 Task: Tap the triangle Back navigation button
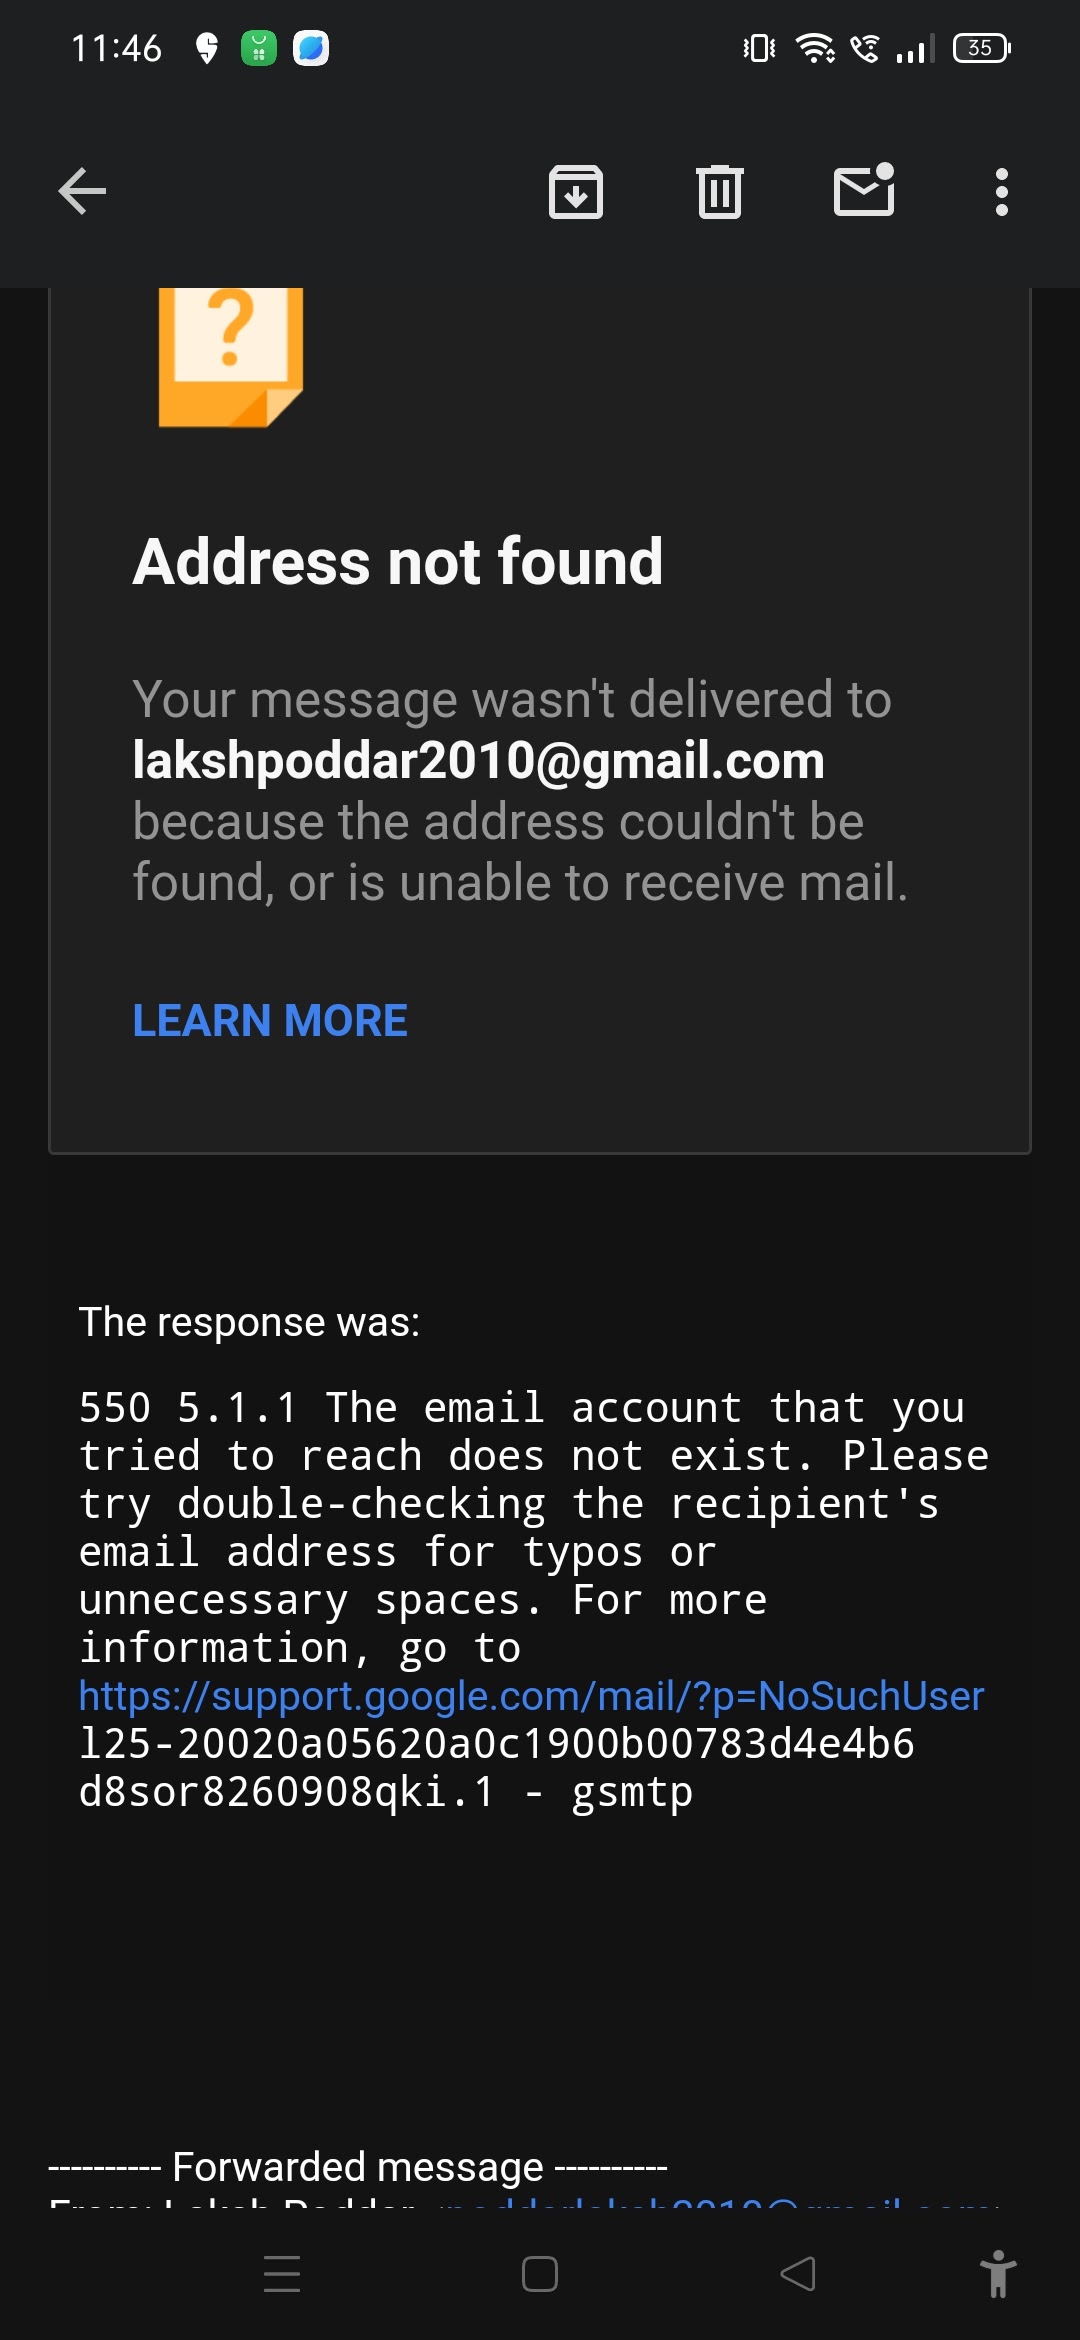click(x=798, y=2273)
